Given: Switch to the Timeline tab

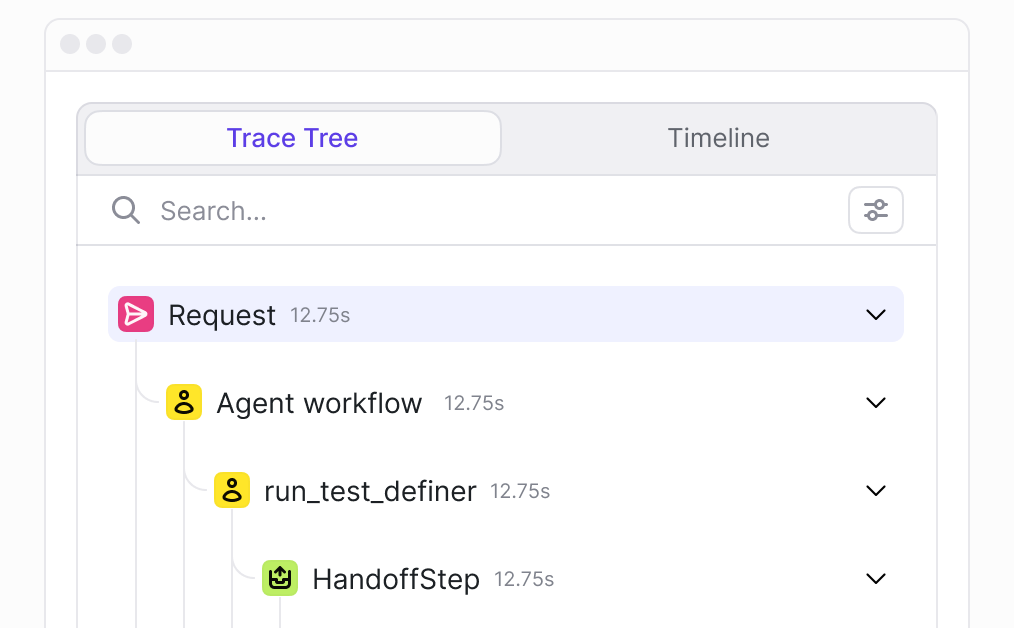Looking at the screenshot, I should tap(718, 138).
